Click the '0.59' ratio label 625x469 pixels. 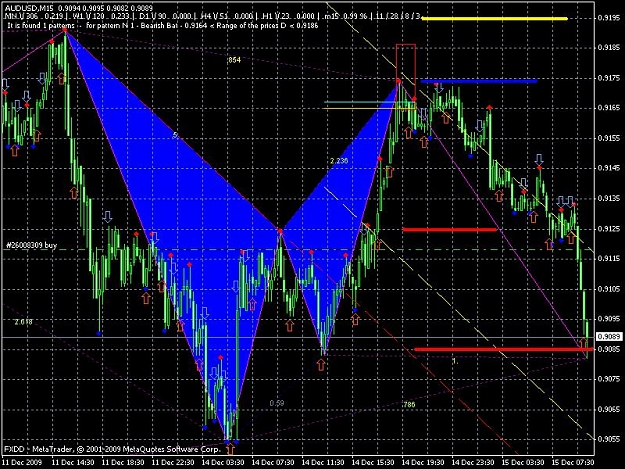(x=277, y=403)
